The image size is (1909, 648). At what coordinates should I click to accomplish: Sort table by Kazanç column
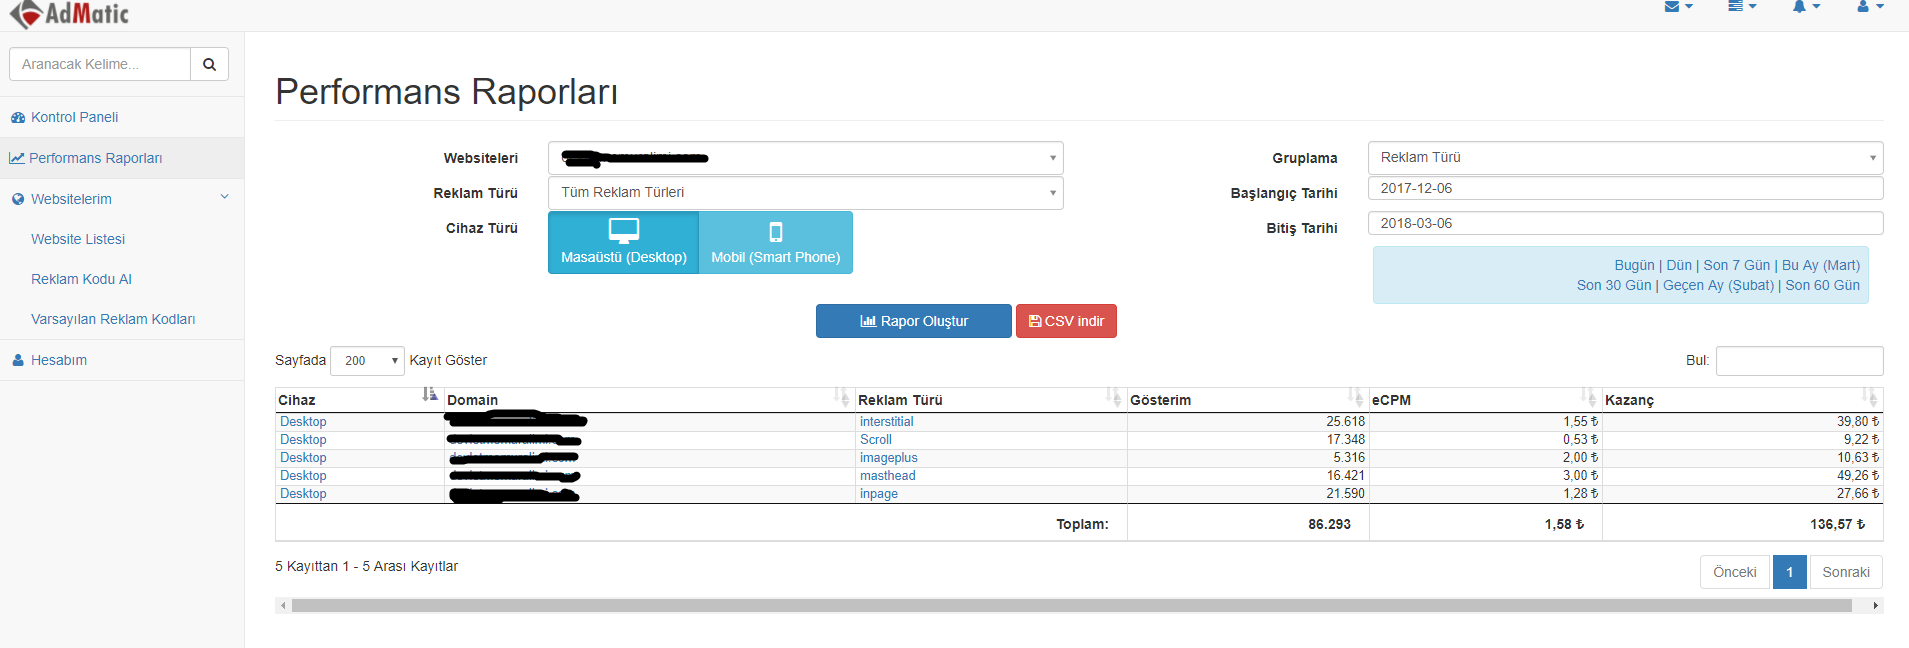pos(1742,400)
